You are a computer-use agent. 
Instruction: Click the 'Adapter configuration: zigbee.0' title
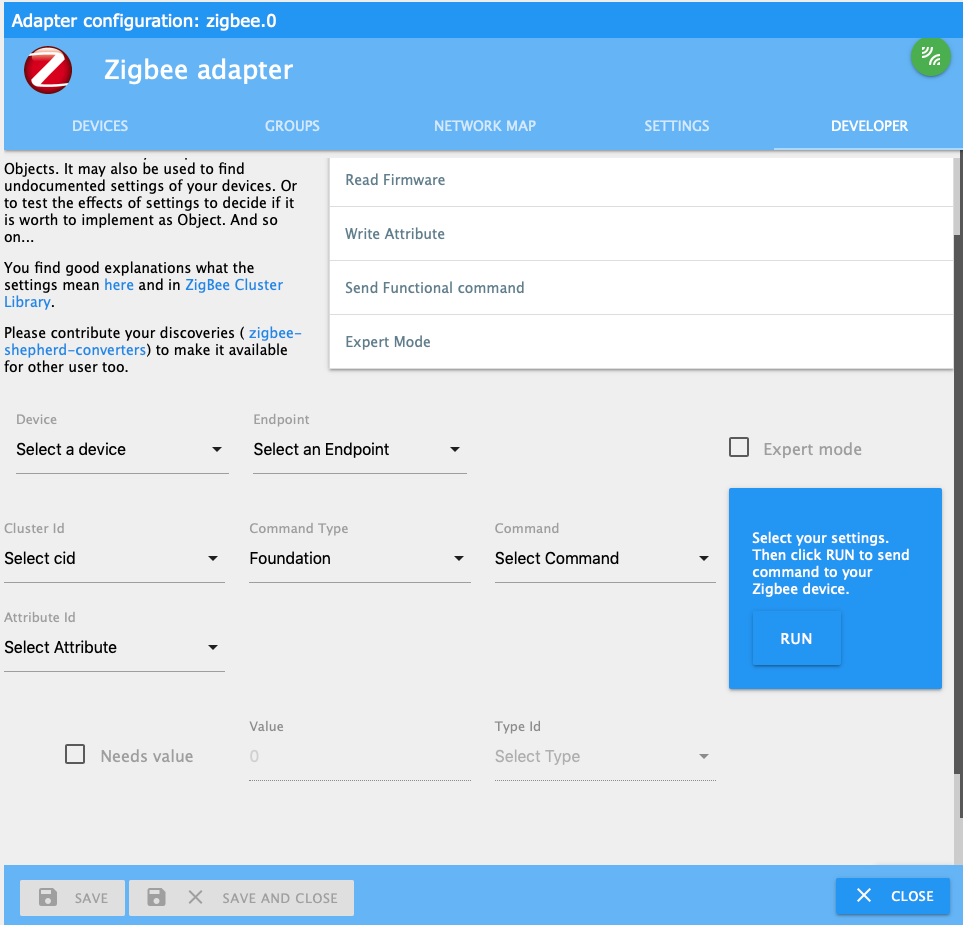point(144,21)
